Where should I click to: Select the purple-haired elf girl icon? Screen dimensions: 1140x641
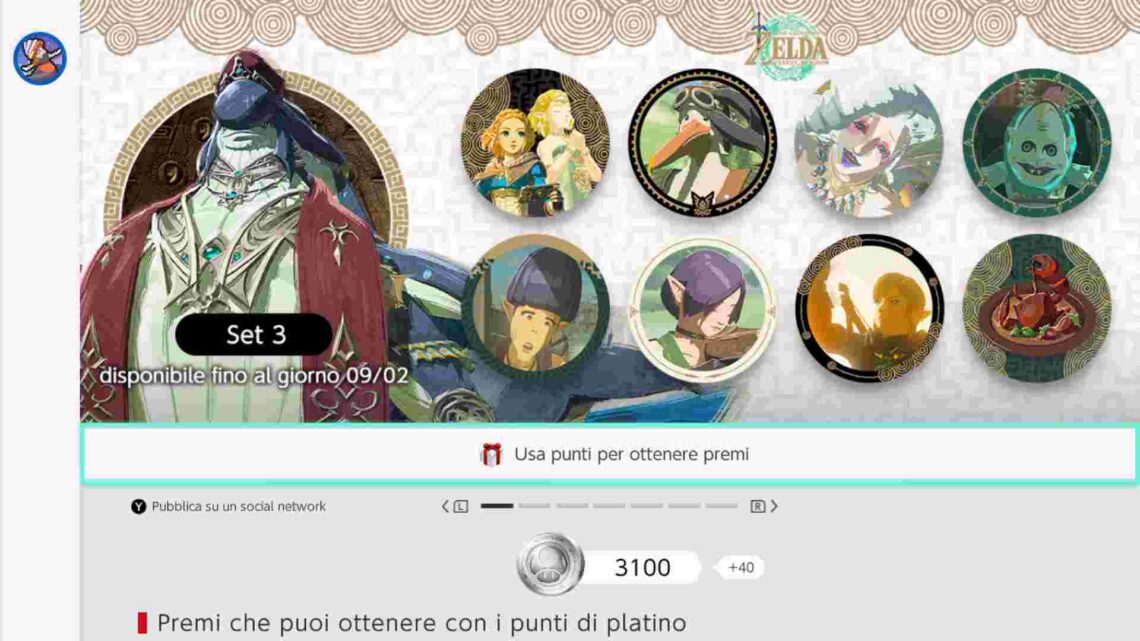(x=702, y=310)
